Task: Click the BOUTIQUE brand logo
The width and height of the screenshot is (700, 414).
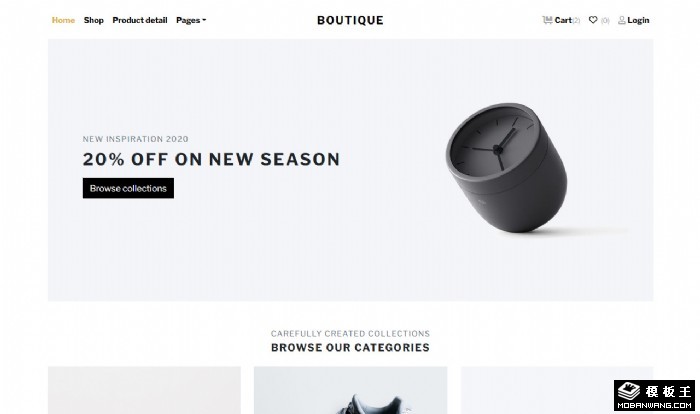Action: 350,20
